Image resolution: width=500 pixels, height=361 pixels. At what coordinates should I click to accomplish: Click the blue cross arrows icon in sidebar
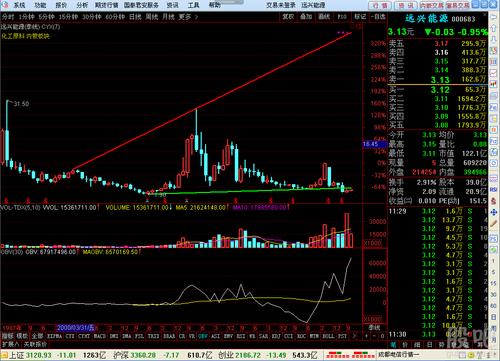[494, 212]
